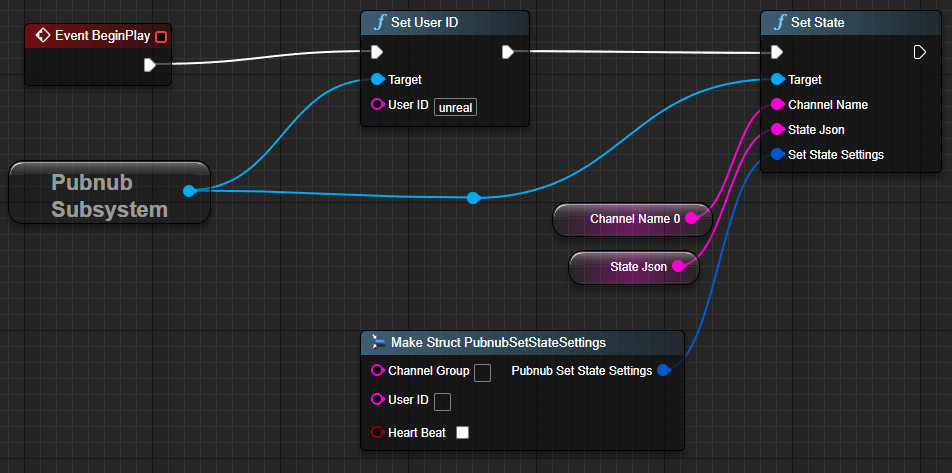Click the User ID text field containing unreal
This screenshot has height=473, width=952.
455,107
